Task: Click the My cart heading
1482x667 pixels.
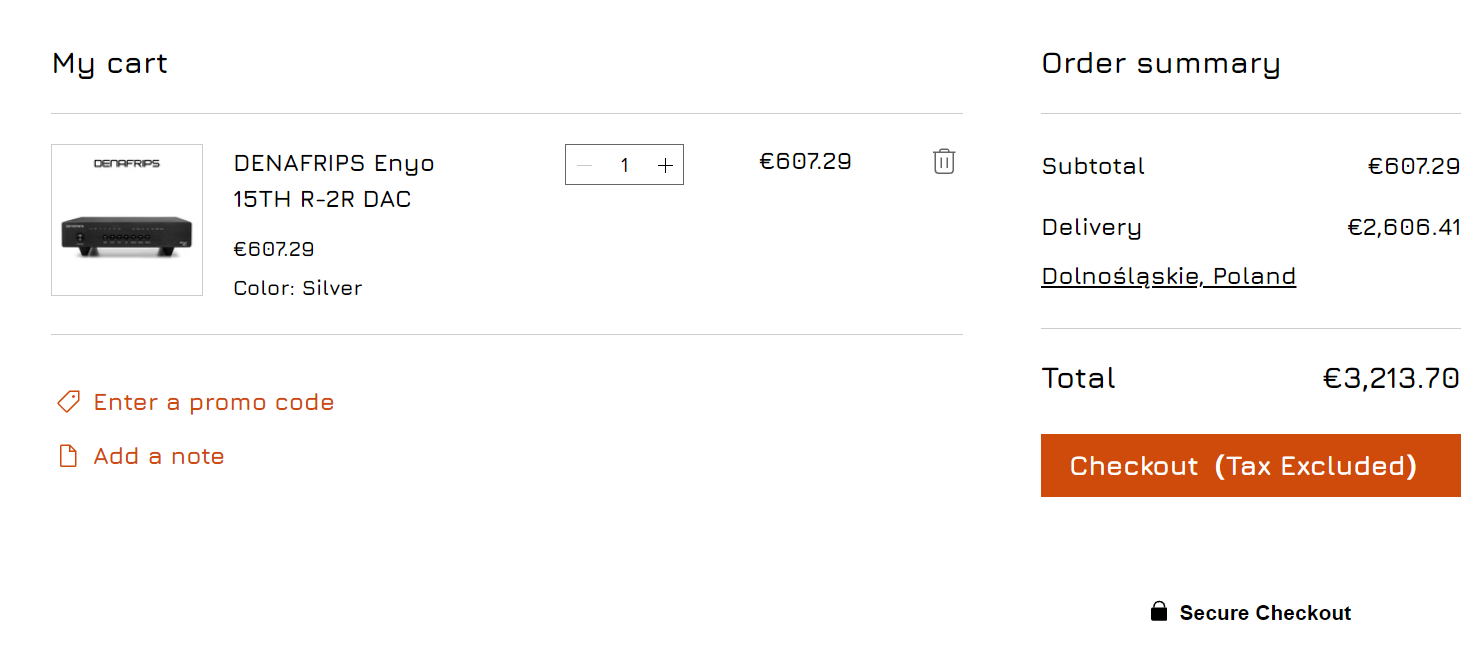Action: pos(110,64)
